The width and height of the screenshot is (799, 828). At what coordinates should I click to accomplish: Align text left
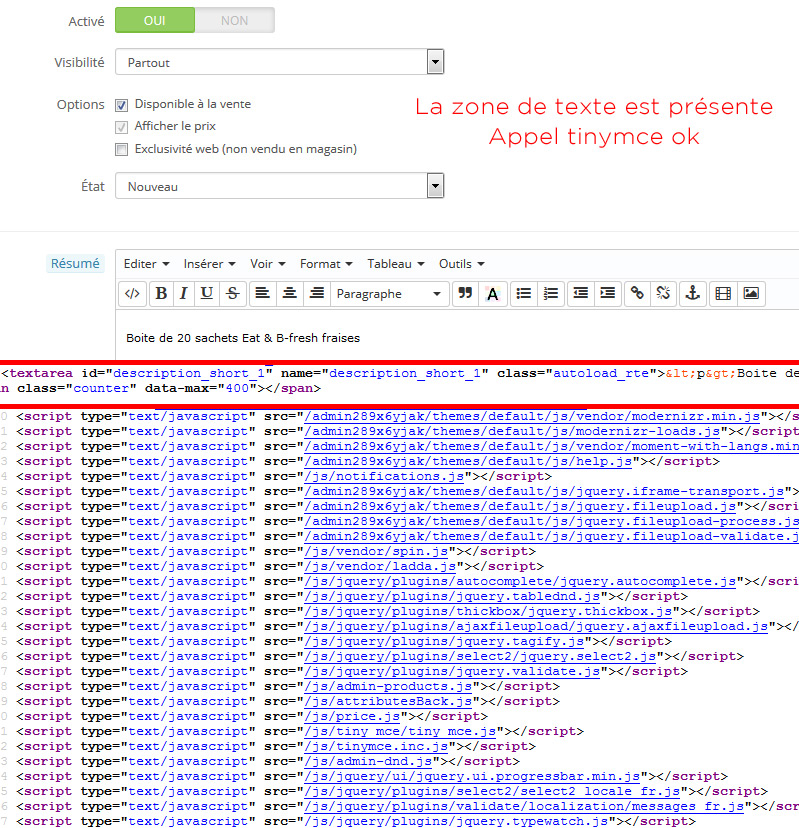pos(262,294)
